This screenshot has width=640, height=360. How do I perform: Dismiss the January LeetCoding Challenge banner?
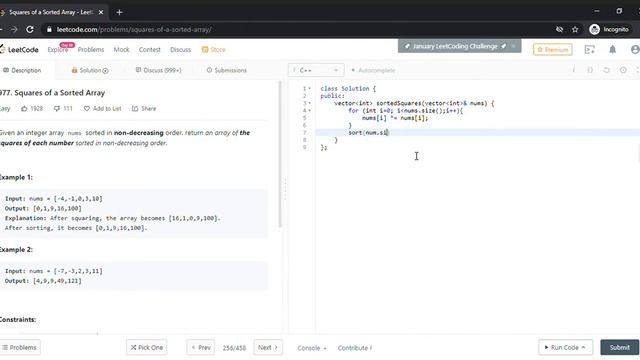(513, 46)
